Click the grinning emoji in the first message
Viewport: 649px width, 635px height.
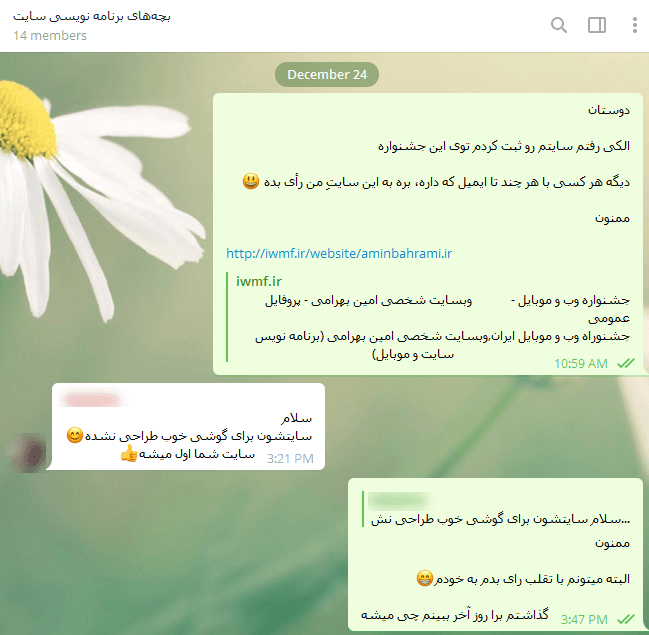point(251,181)
